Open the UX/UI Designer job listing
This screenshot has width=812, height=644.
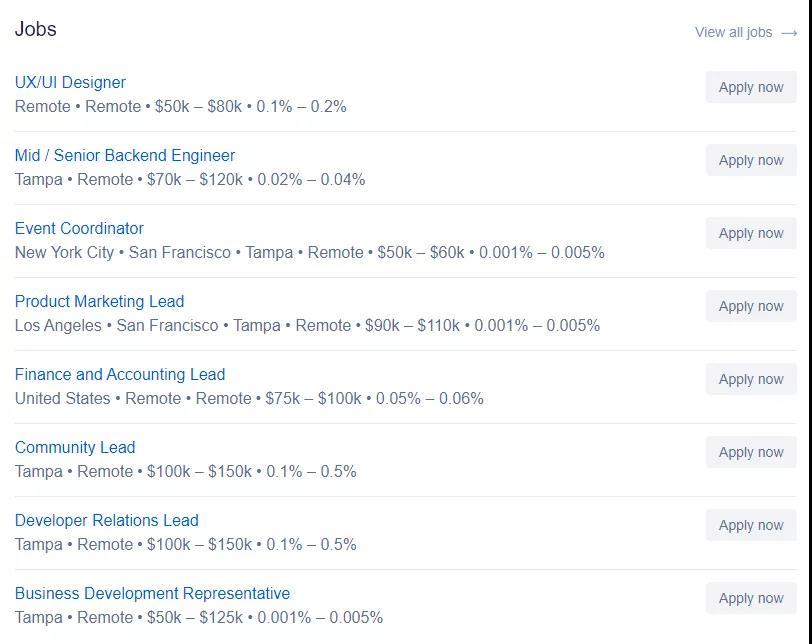tap(70, 82)
